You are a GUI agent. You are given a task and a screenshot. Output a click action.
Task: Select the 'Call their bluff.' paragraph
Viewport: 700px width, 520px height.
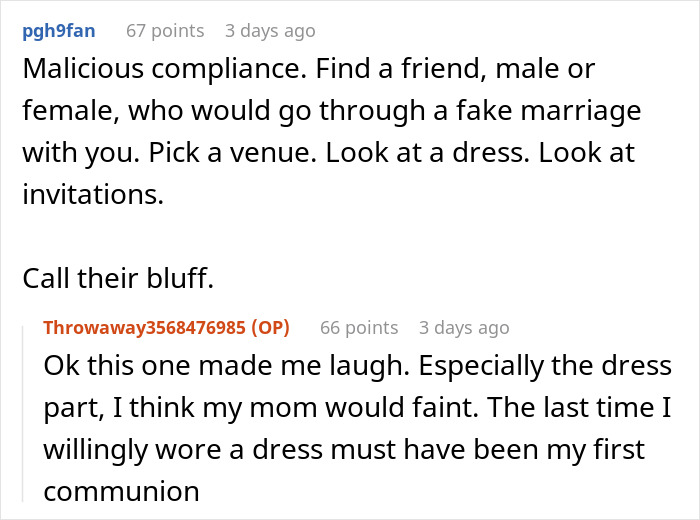click(118, 279)
